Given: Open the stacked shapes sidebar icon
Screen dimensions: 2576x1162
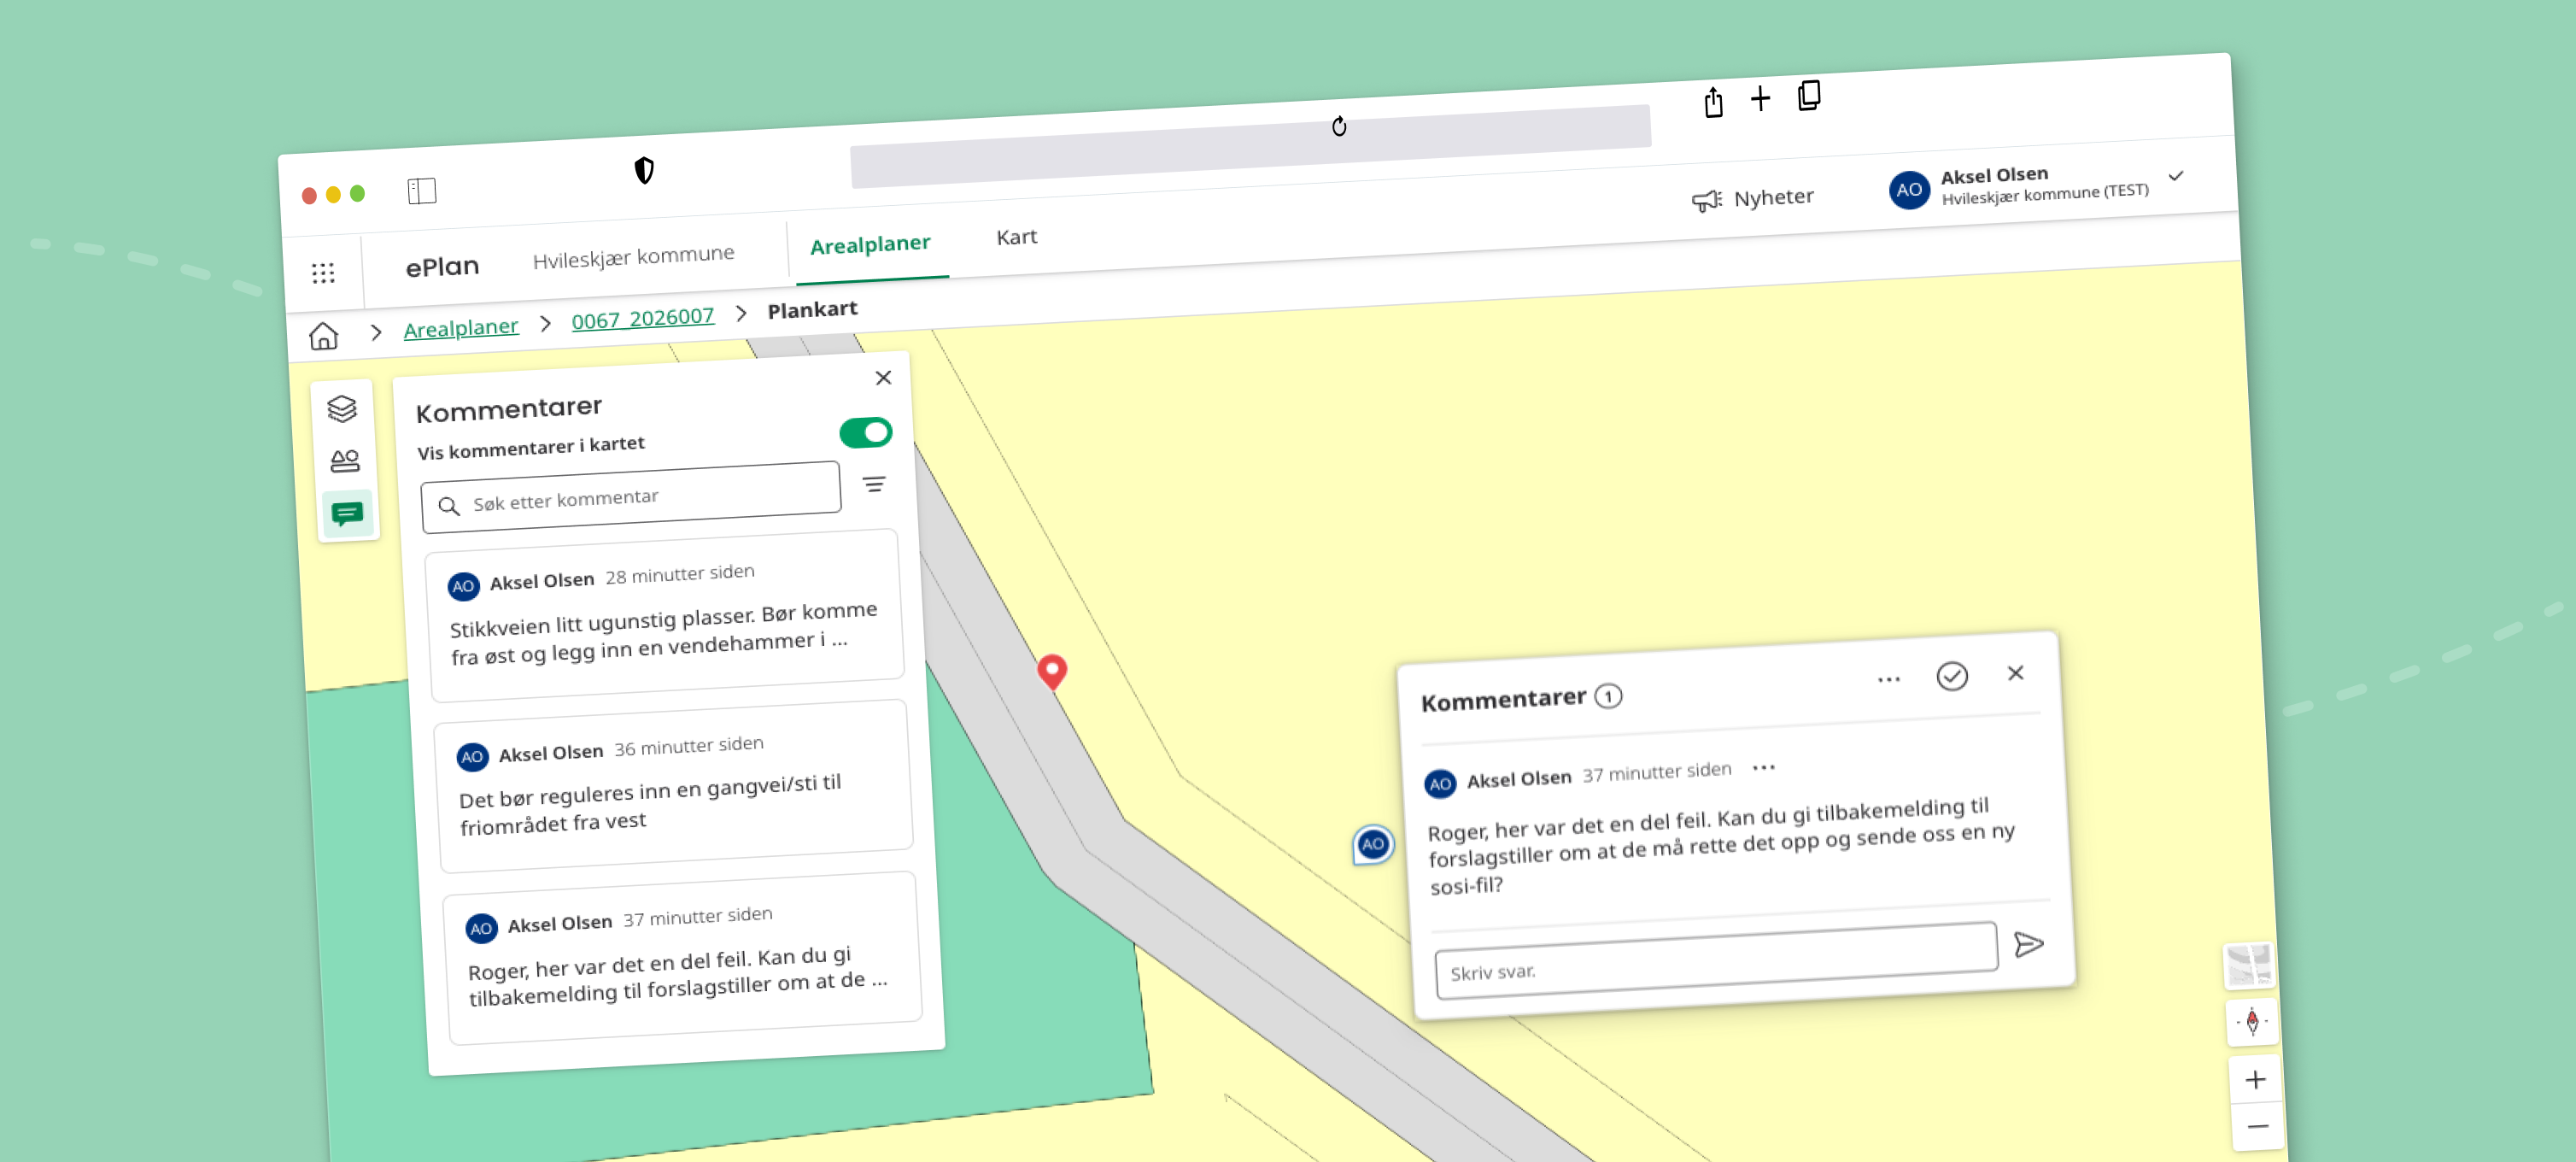Looking at the screenshot, I should pos(345,460).
